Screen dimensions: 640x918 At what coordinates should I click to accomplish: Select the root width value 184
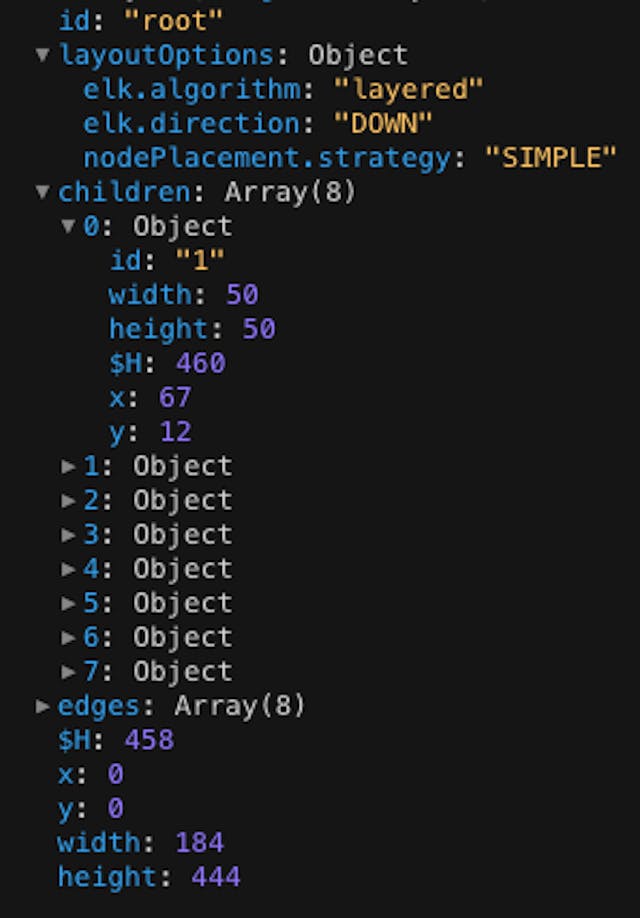pos(200,843)
